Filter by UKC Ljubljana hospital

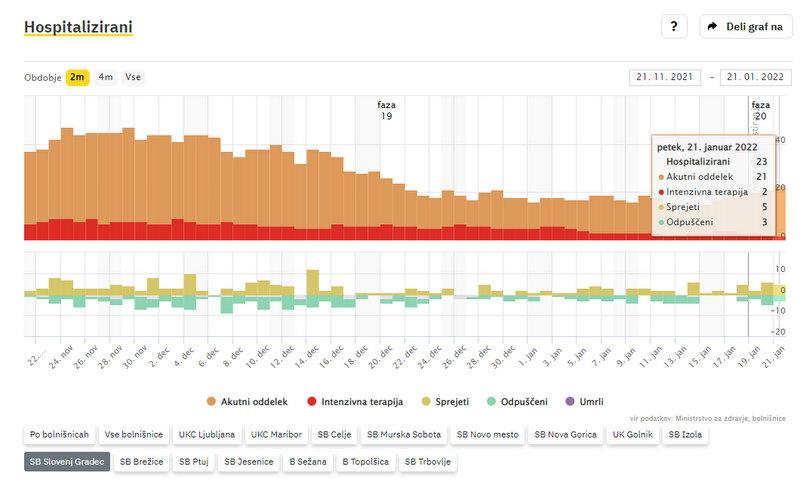207,435
